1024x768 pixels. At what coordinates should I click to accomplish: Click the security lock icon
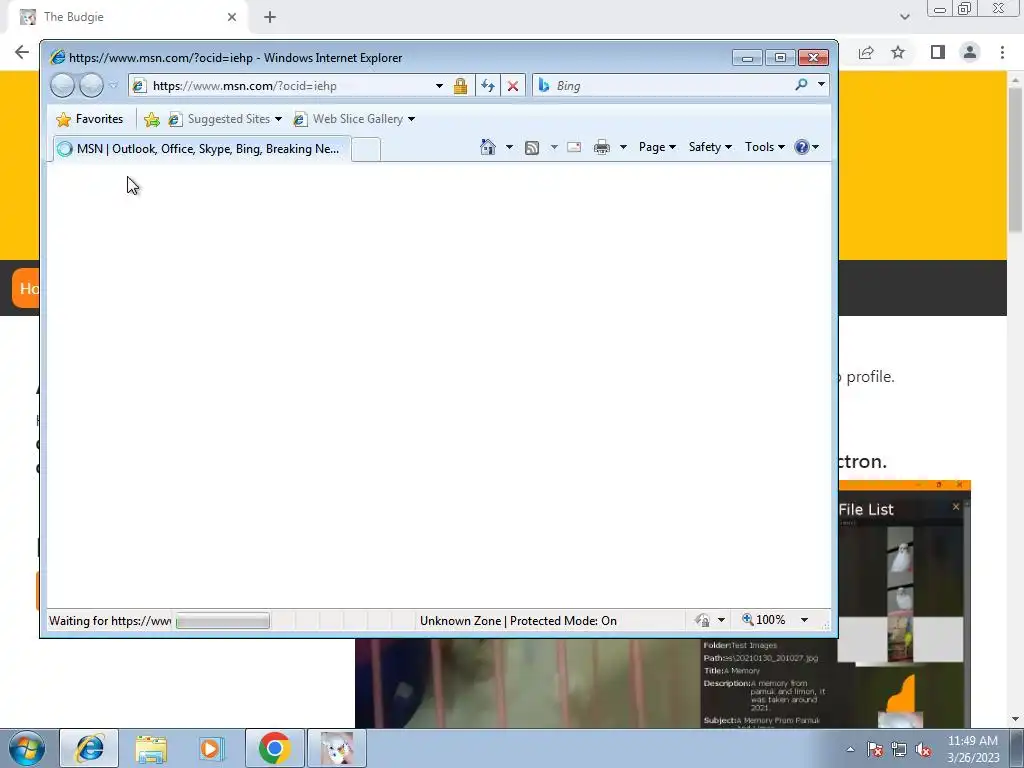click(460, 86)
